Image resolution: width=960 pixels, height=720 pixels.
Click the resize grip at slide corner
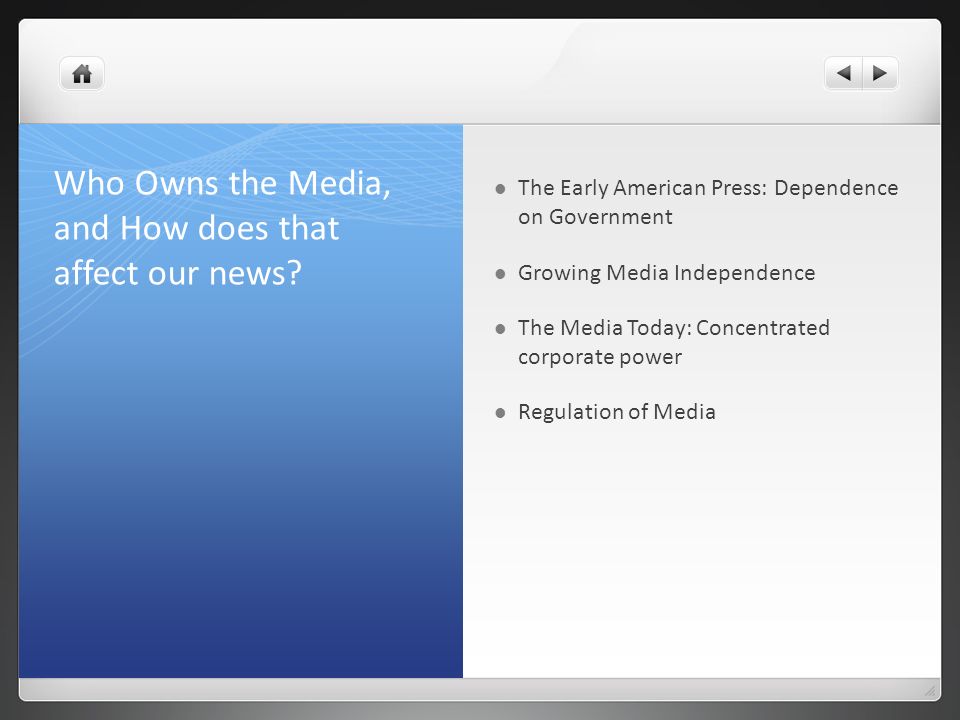click(x=929, y=691)
